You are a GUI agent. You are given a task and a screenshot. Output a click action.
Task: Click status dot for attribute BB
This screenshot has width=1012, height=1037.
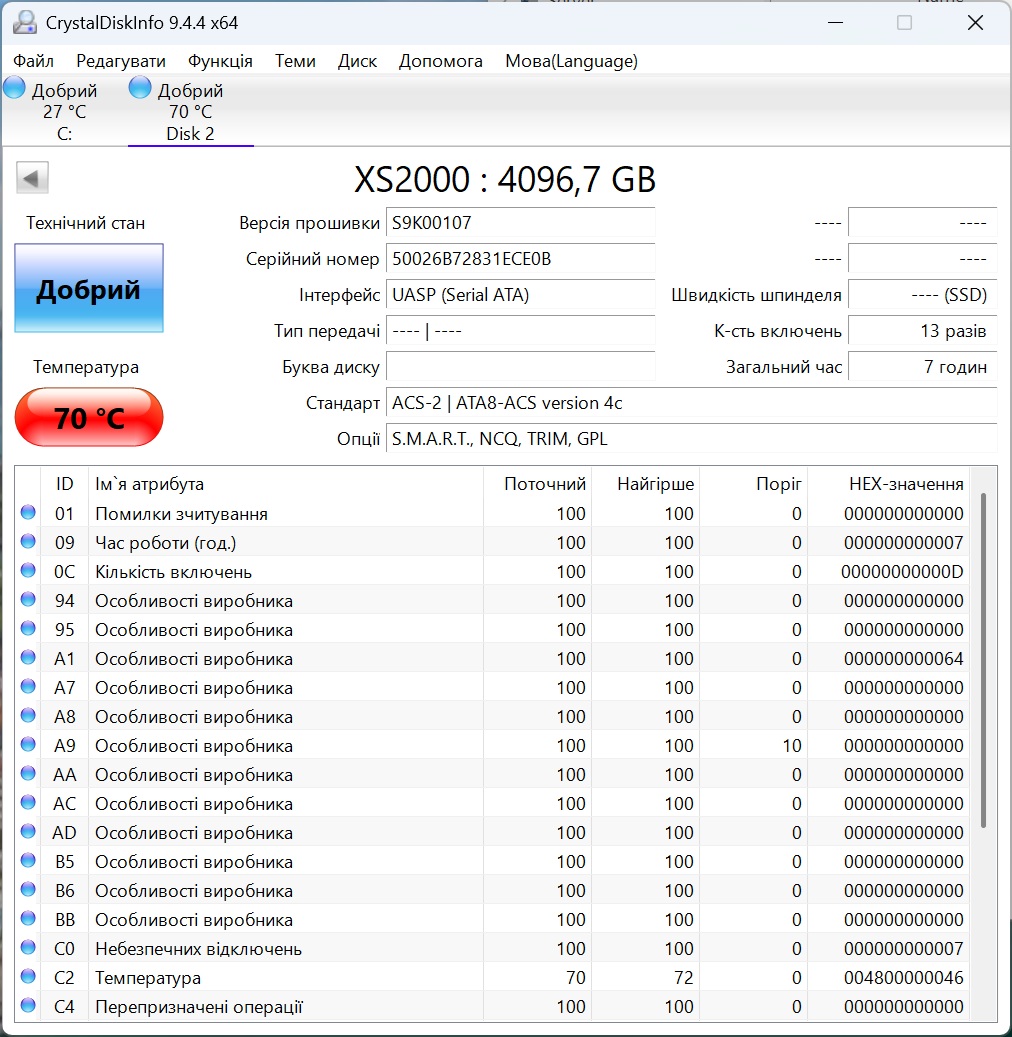click(x=28, y=919)
